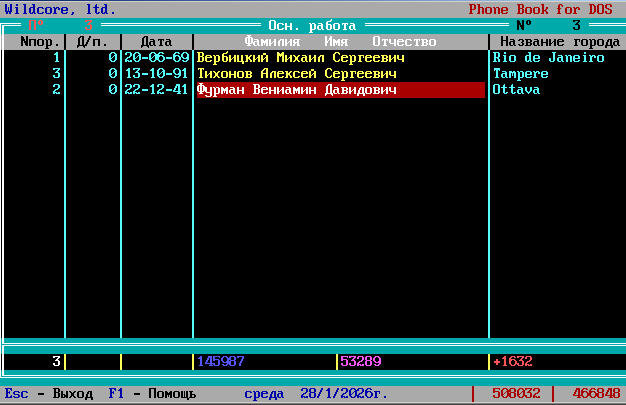Click phone number field 145987
The height and width of the screenshot is (405, 626).
point(221,361)
